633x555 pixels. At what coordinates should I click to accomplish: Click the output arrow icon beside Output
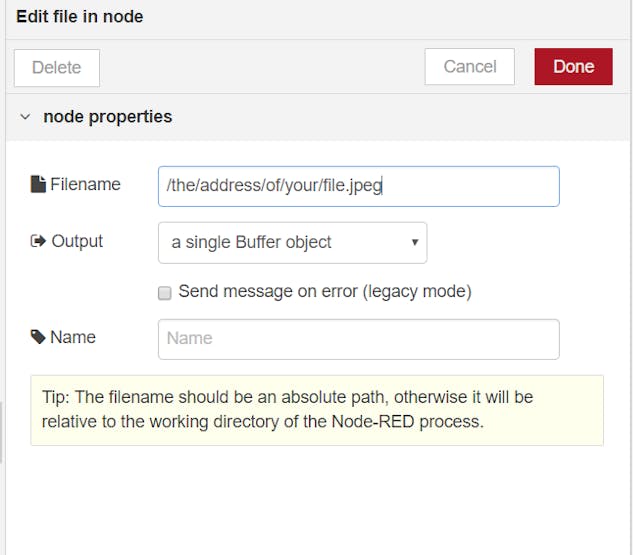point(38,241)
